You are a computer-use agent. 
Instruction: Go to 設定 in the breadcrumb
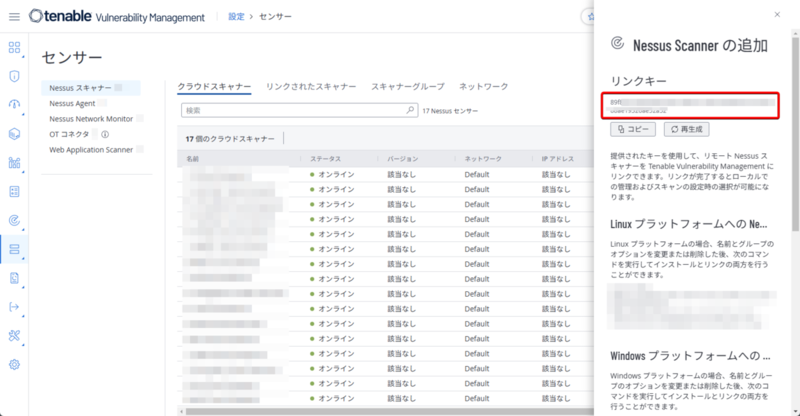point(236,17)
